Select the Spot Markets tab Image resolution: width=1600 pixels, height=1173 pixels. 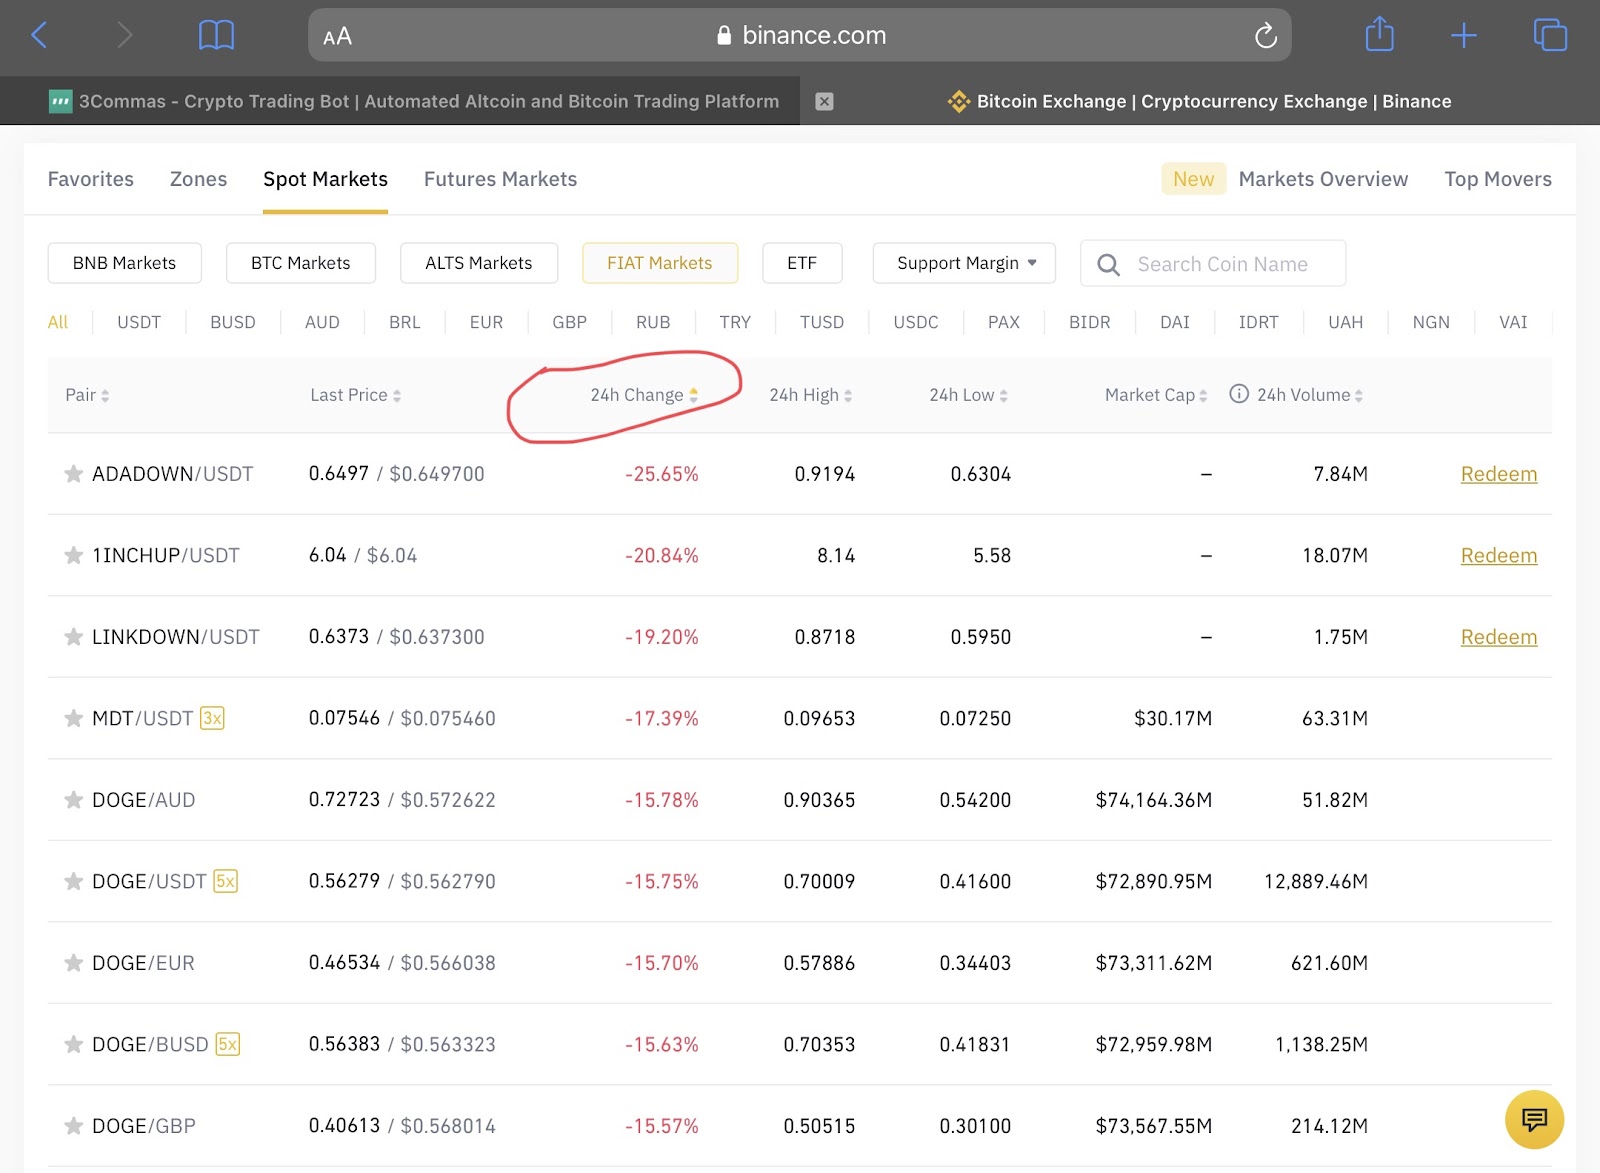coord(325,179)
